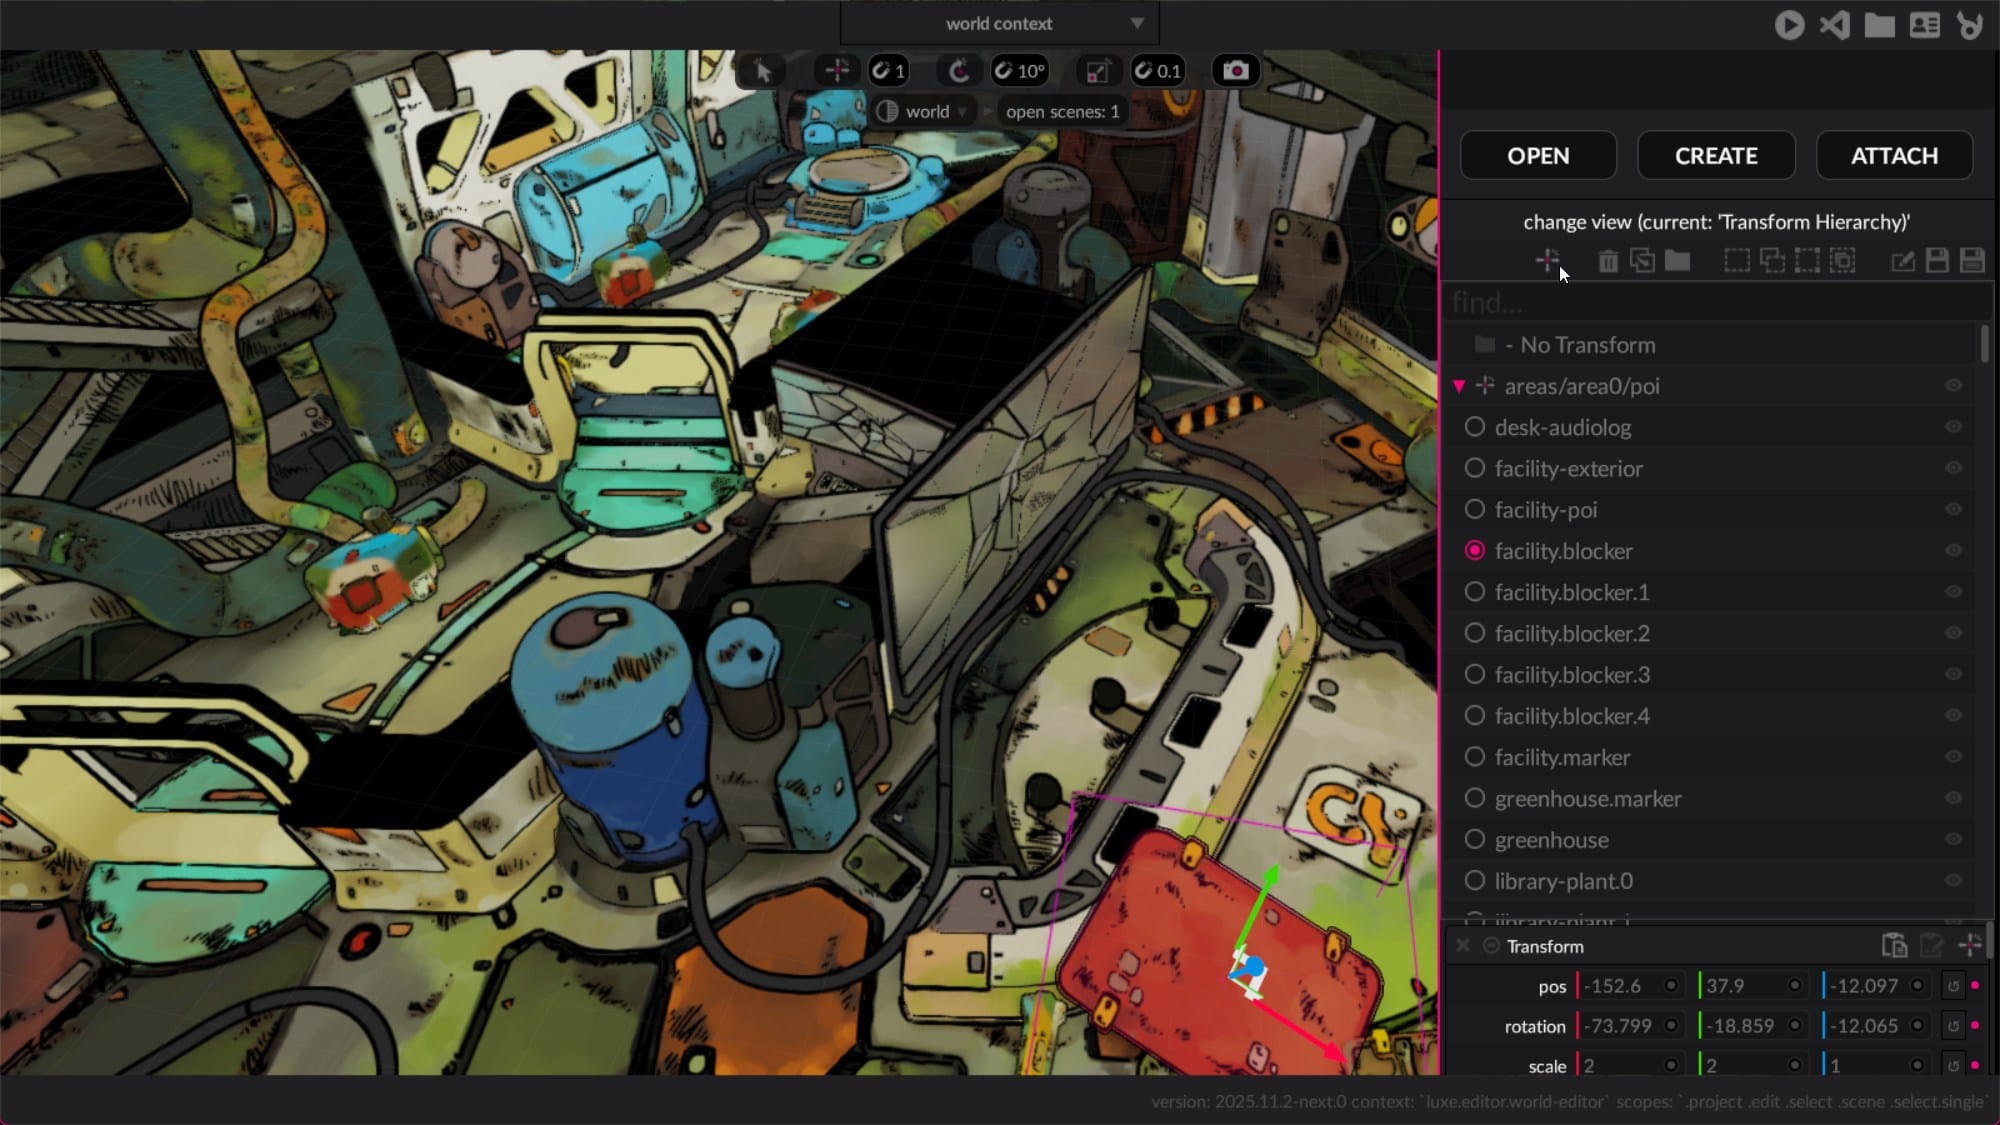Activate the scale gizmo tool
Screen dimensions: 2000x1125
[x=1097, y=71]
